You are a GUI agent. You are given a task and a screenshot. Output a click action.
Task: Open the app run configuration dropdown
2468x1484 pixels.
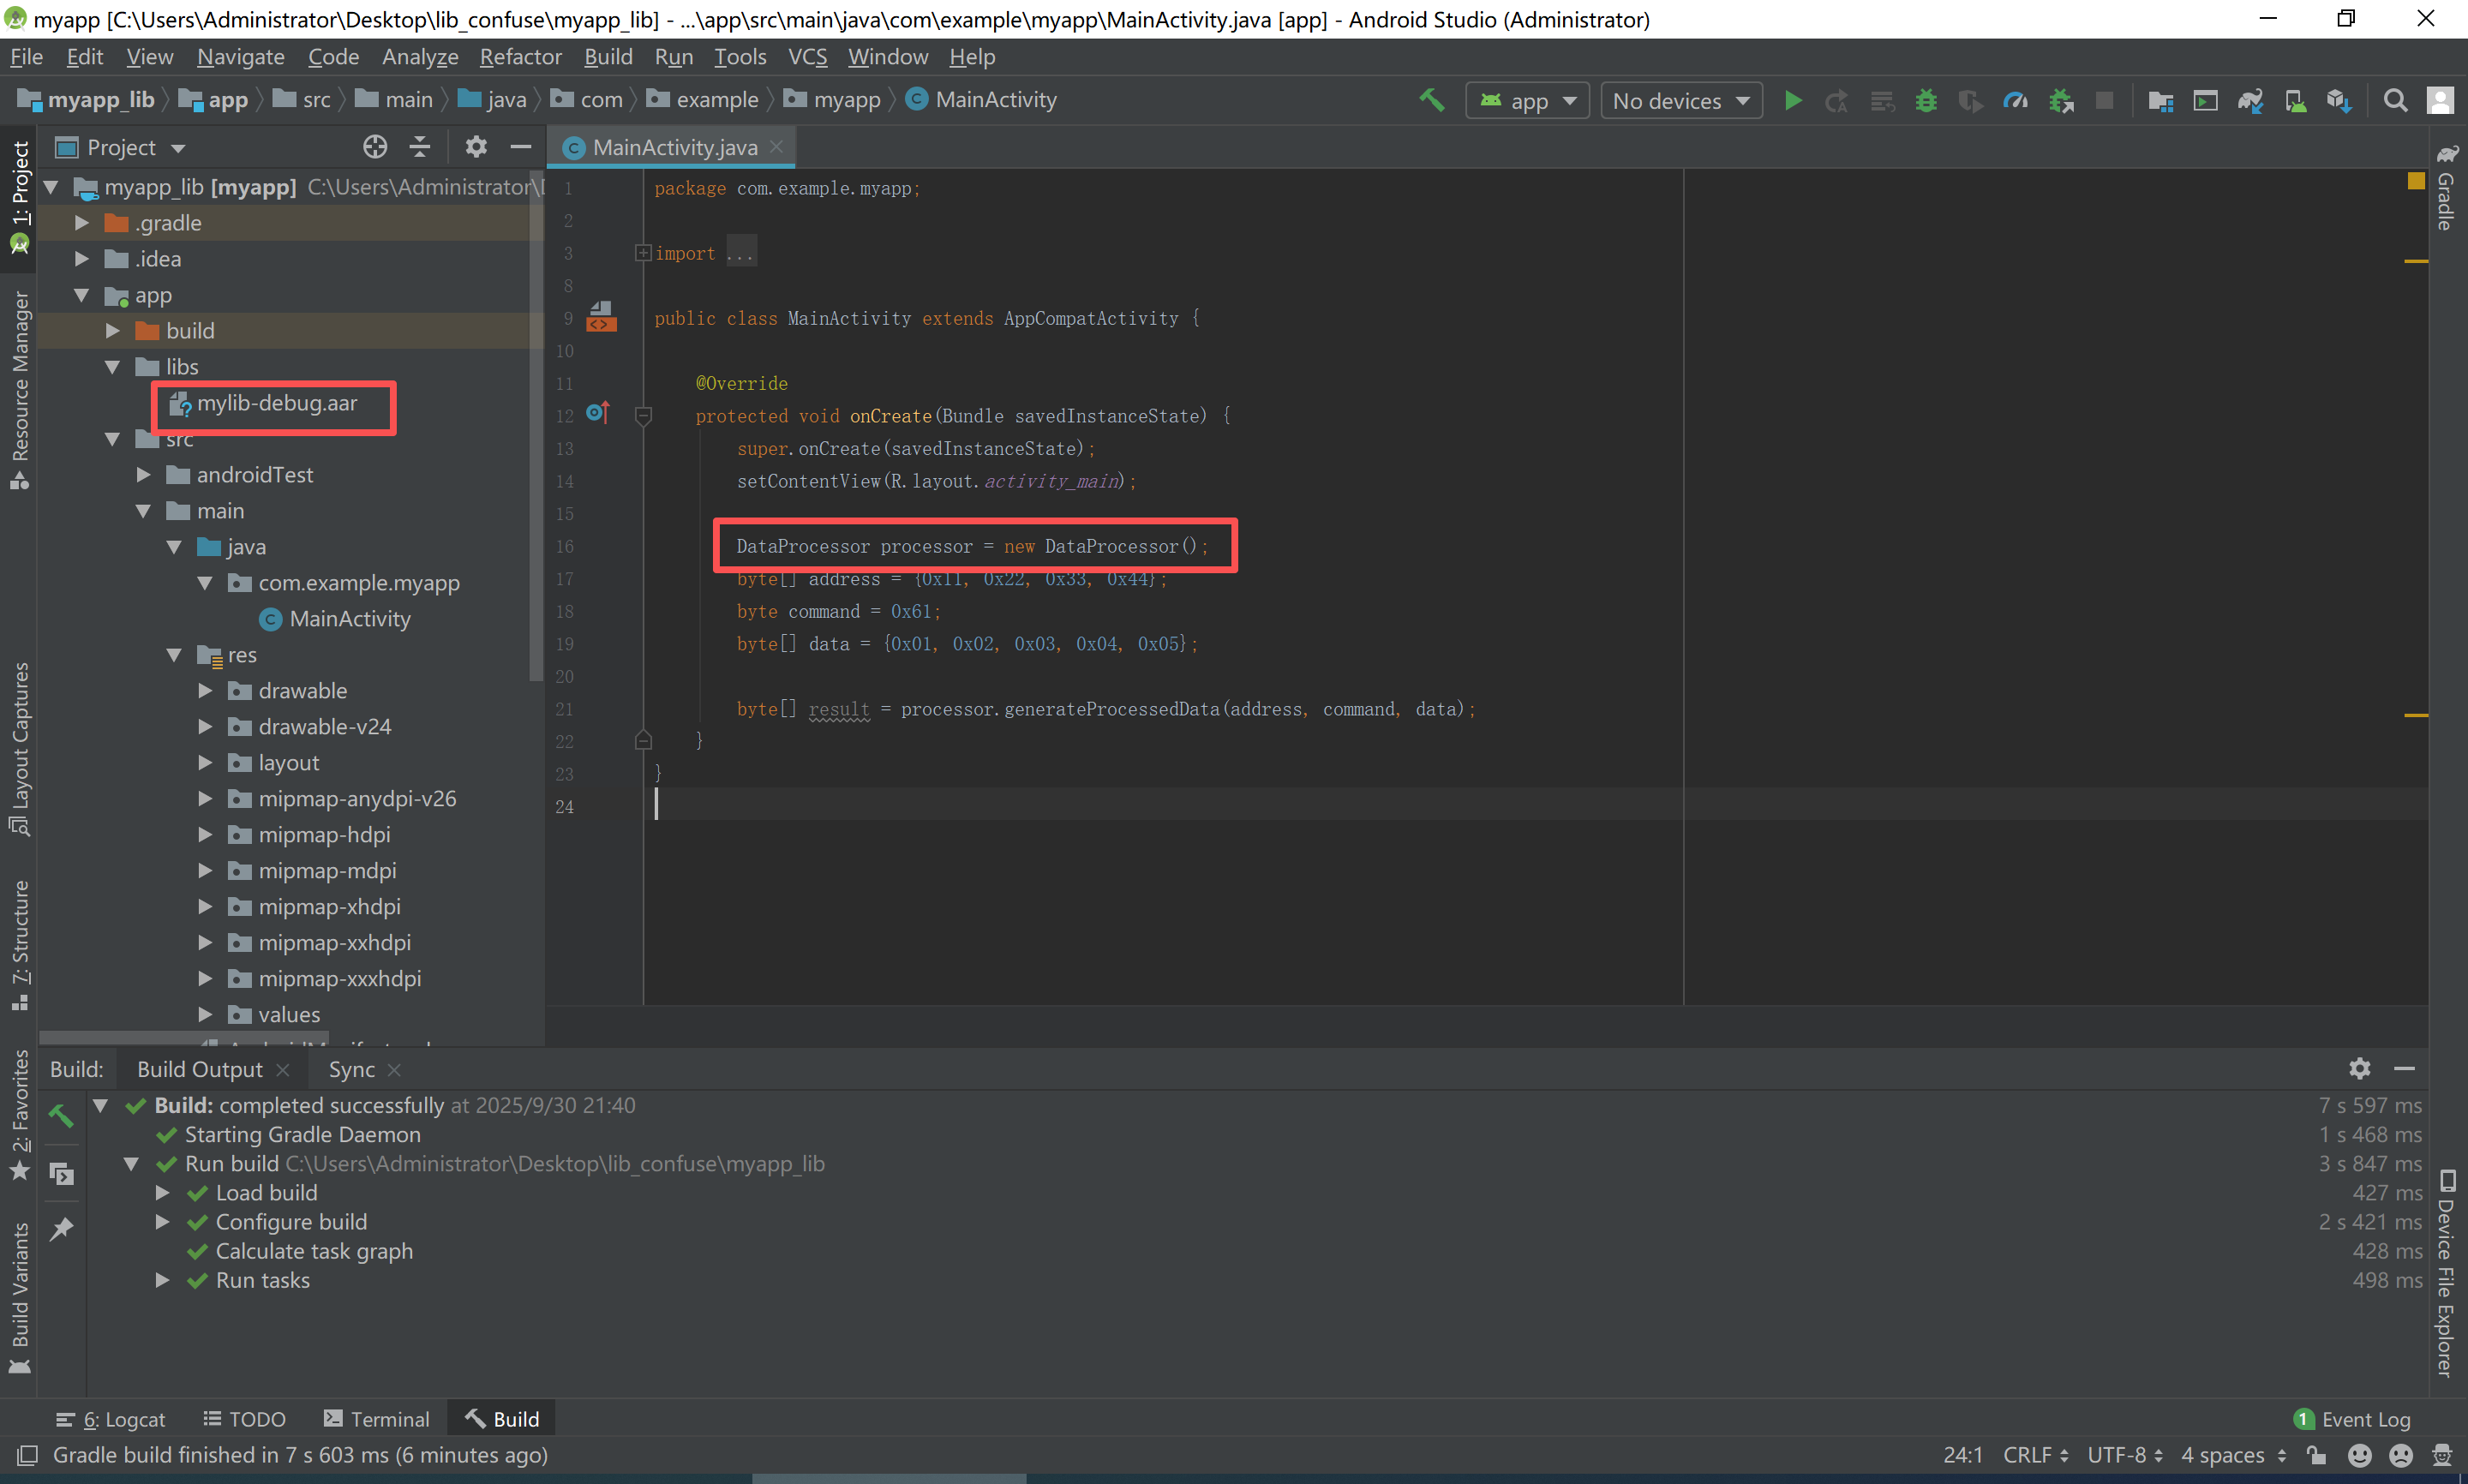point(1527,101)
